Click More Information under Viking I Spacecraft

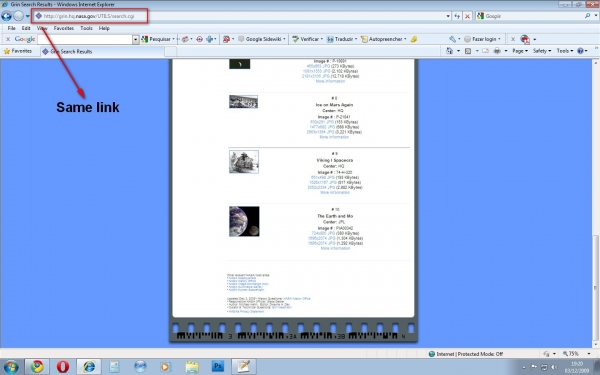pyautogui.click(x=335, y=192)
